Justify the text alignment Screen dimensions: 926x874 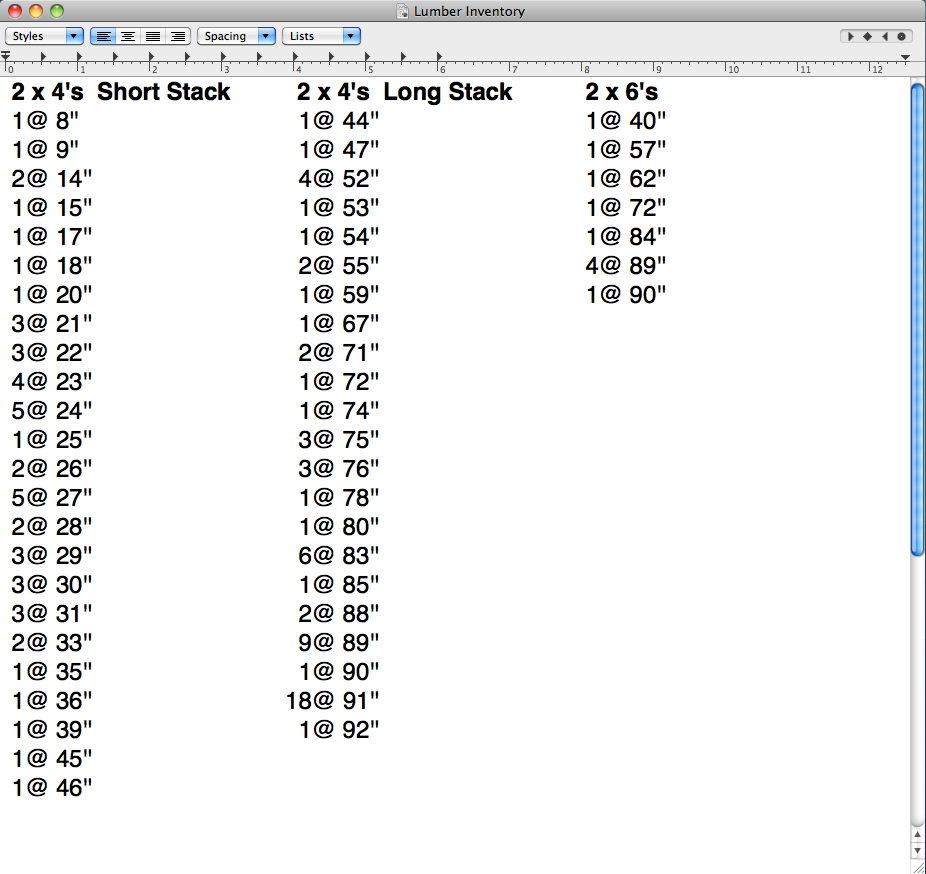pyautogui.click(x=153, y=36)
